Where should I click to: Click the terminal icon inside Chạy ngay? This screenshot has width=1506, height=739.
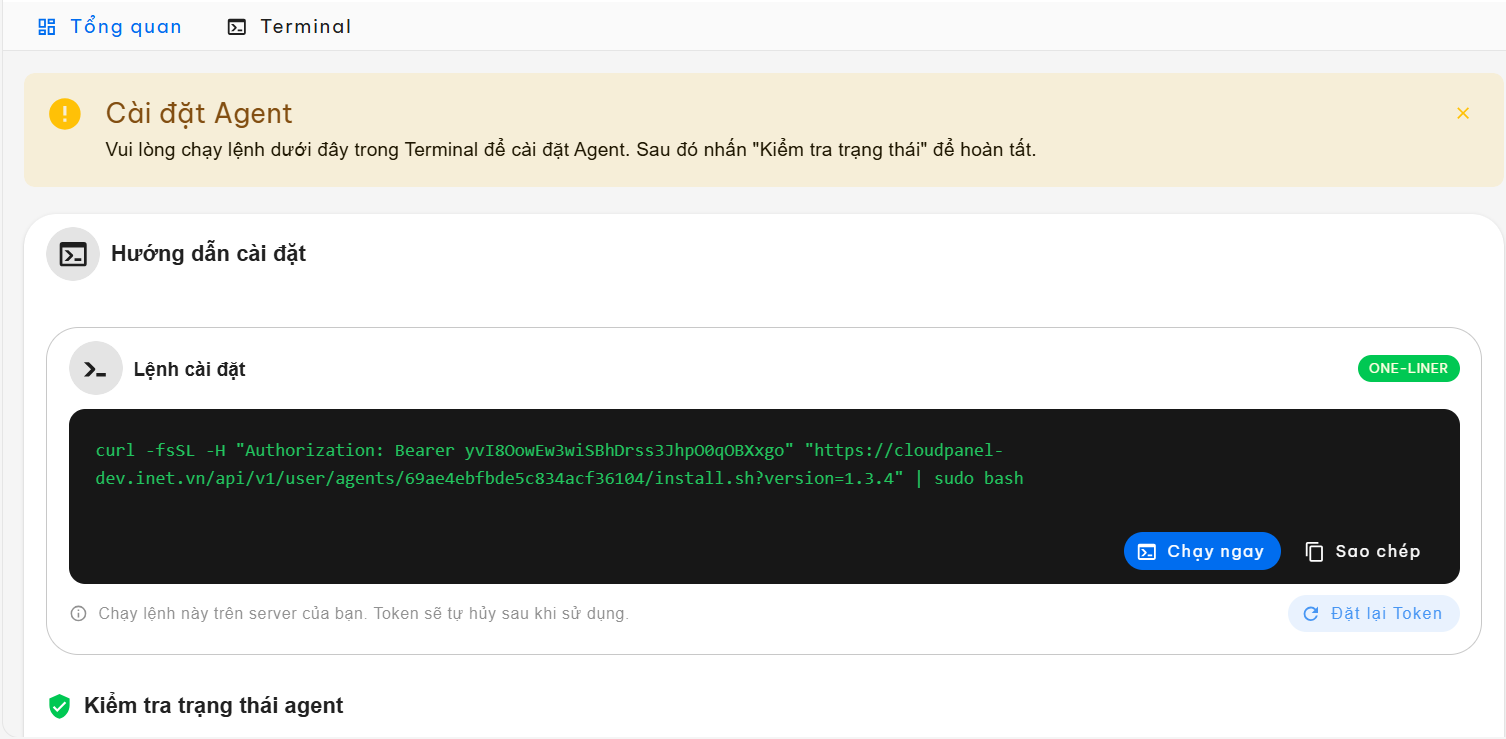[1147, 552]
